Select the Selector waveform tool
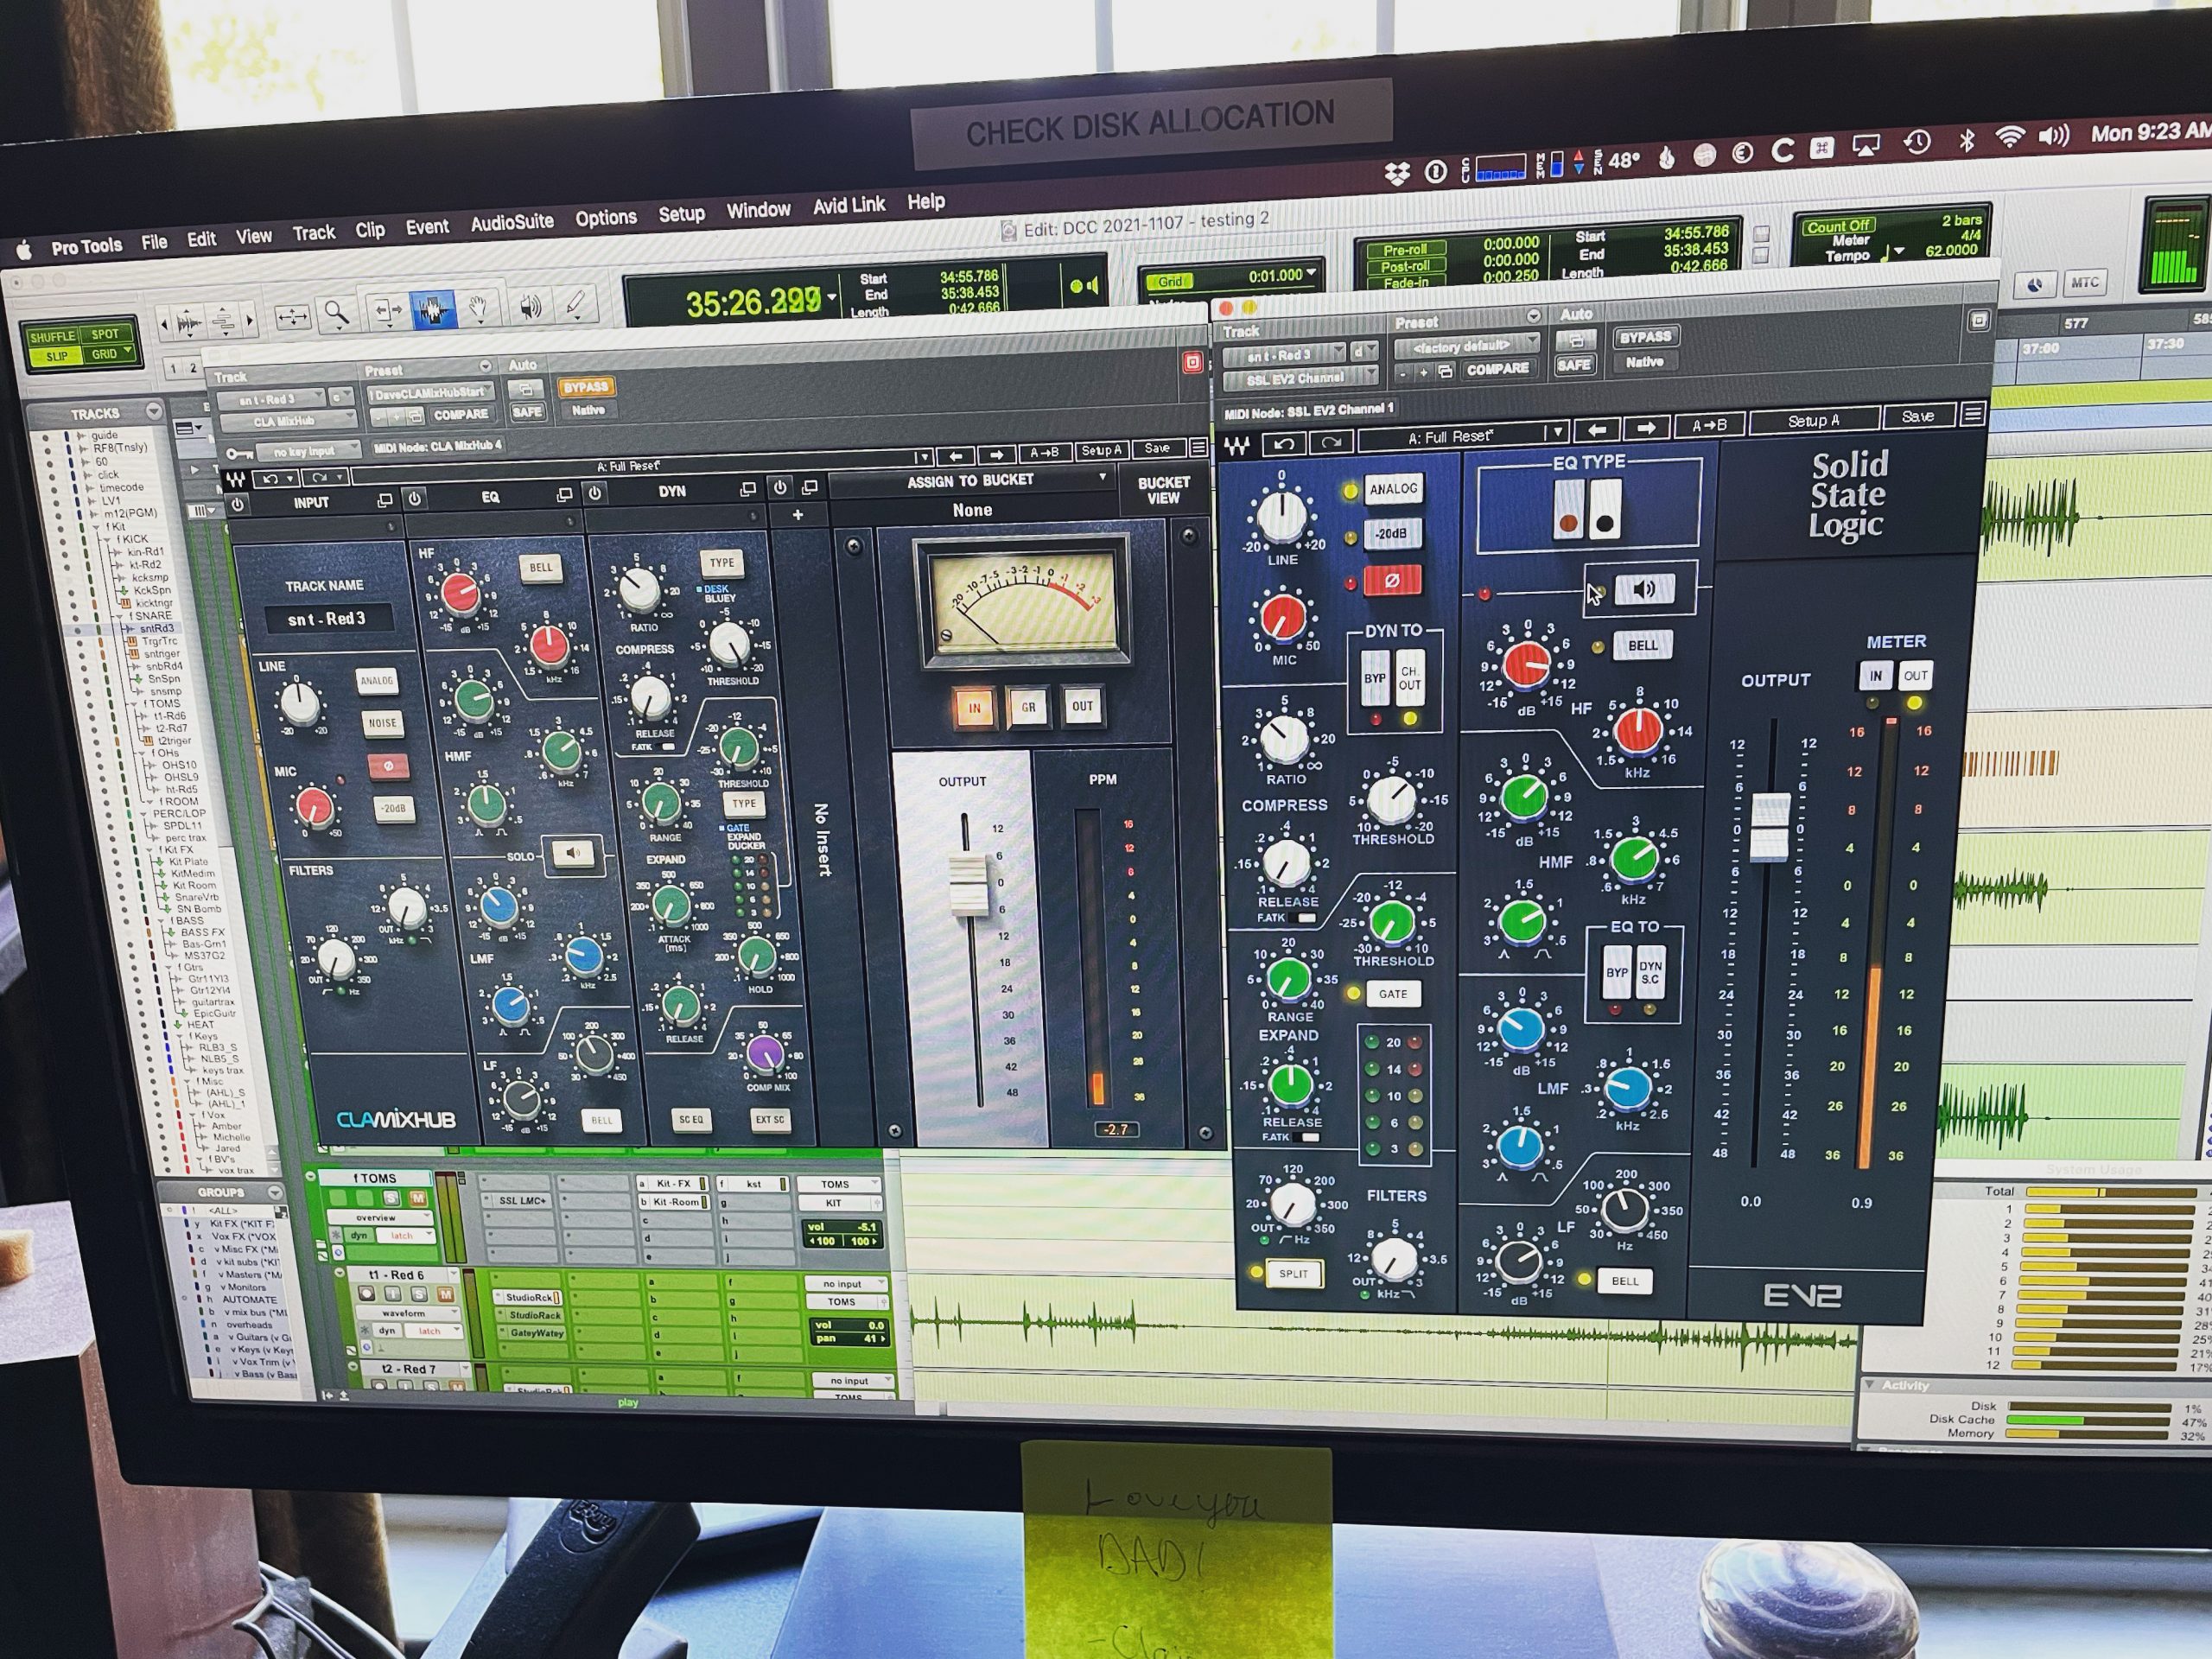Image resolution: width=2212 pixels, height=1659 pixels. pyautogui.click(x=432, y=311)
